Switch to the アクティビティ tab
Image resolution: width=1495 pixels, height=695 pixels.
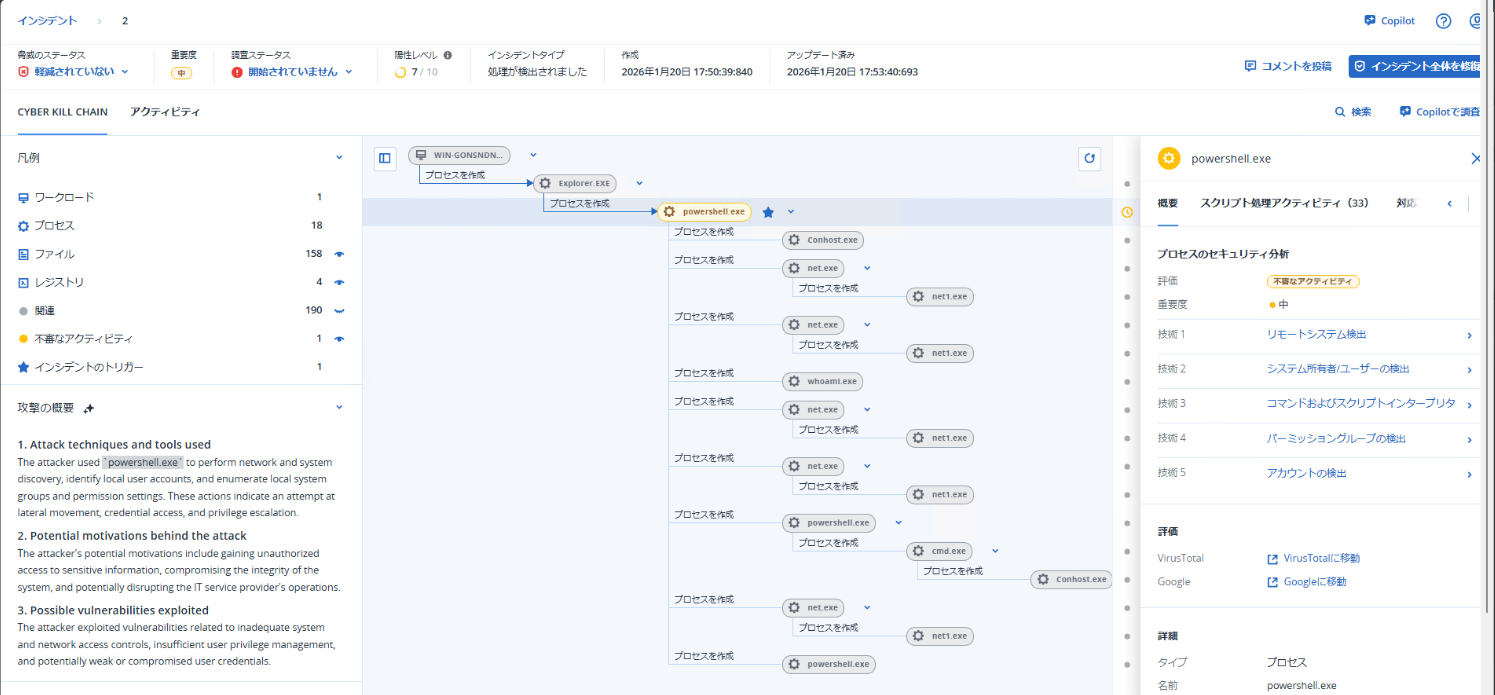coord(165,112)
